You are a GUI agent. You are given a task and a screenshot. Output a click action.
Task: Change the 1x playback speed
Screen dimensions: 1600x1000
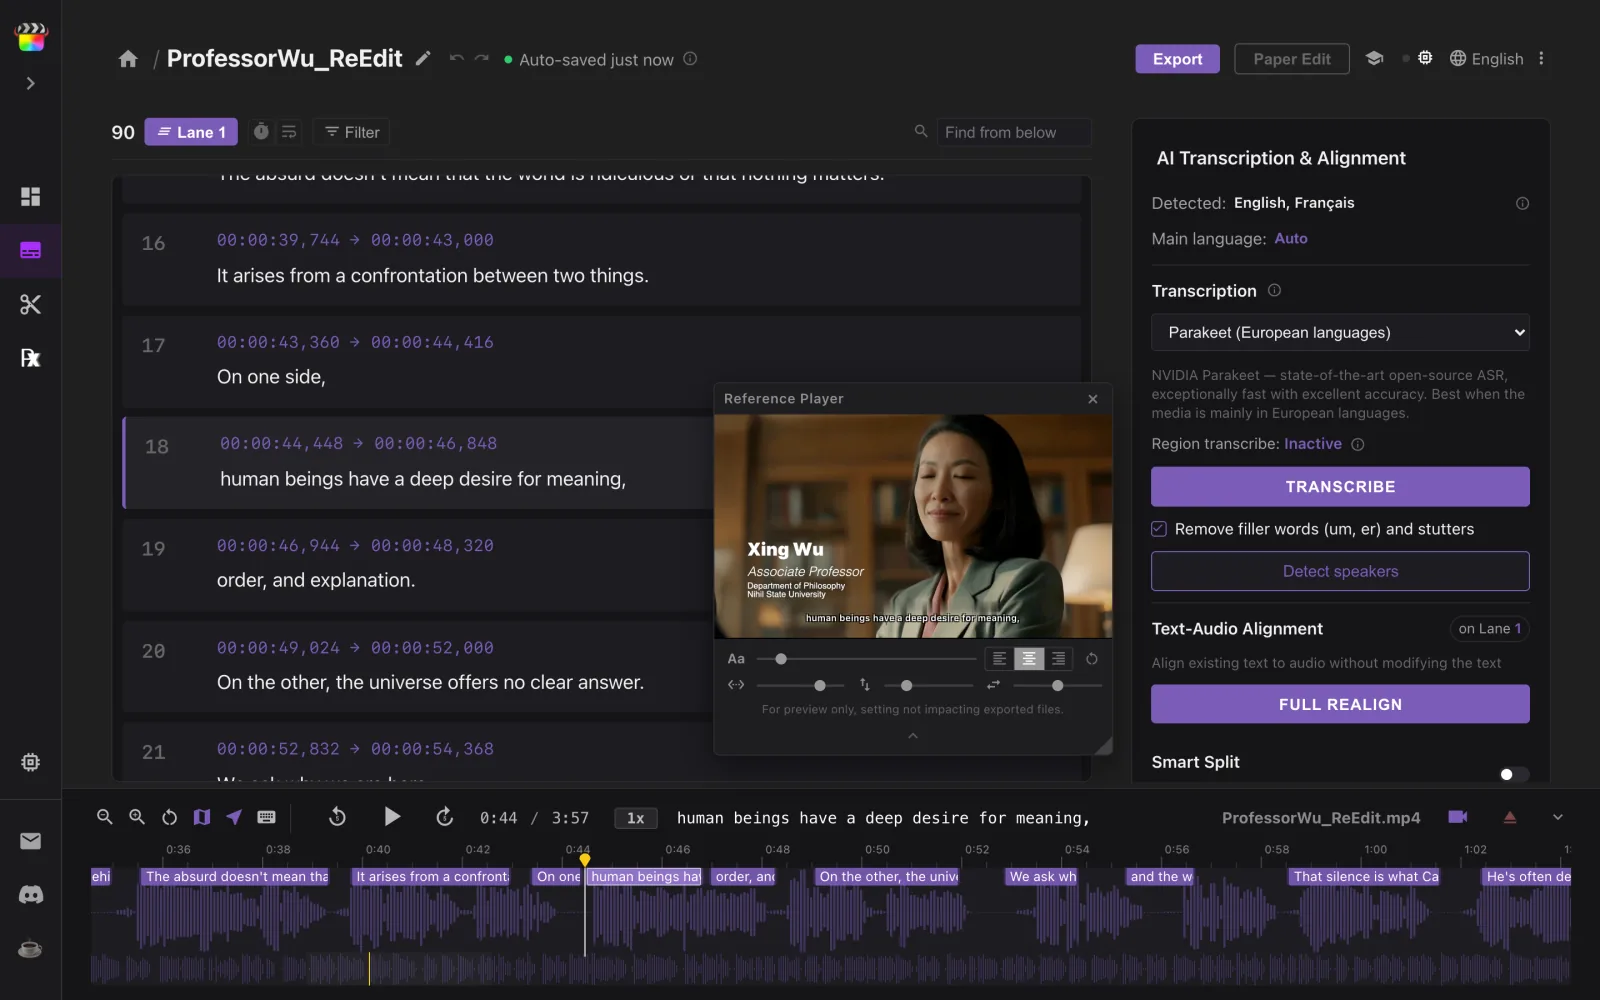pos(635,818)
